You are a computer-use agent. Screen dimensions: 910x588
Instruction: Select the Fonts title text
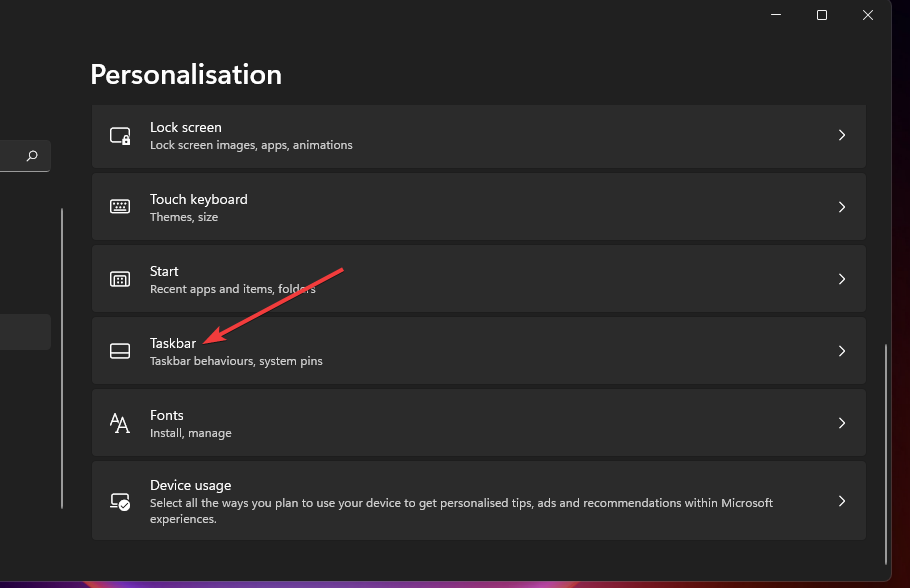tap(167, 415)
